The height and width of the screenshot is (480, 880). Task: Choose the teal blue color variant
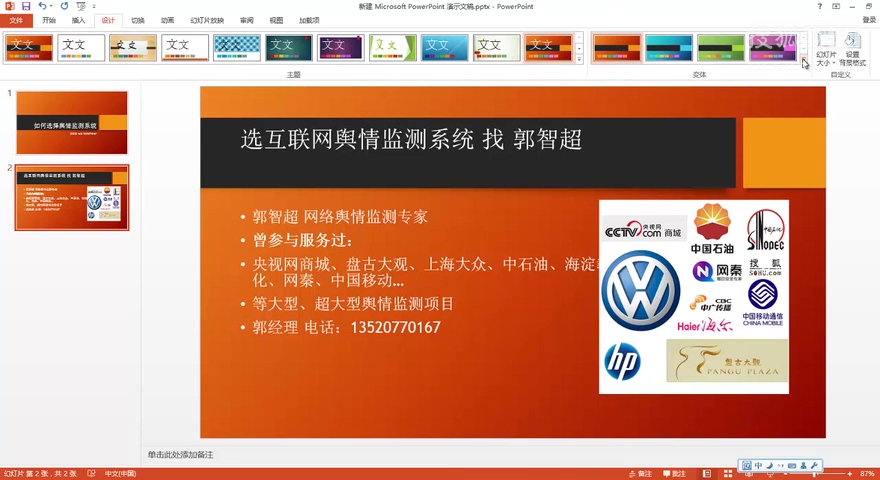click(x=668, y=48)
